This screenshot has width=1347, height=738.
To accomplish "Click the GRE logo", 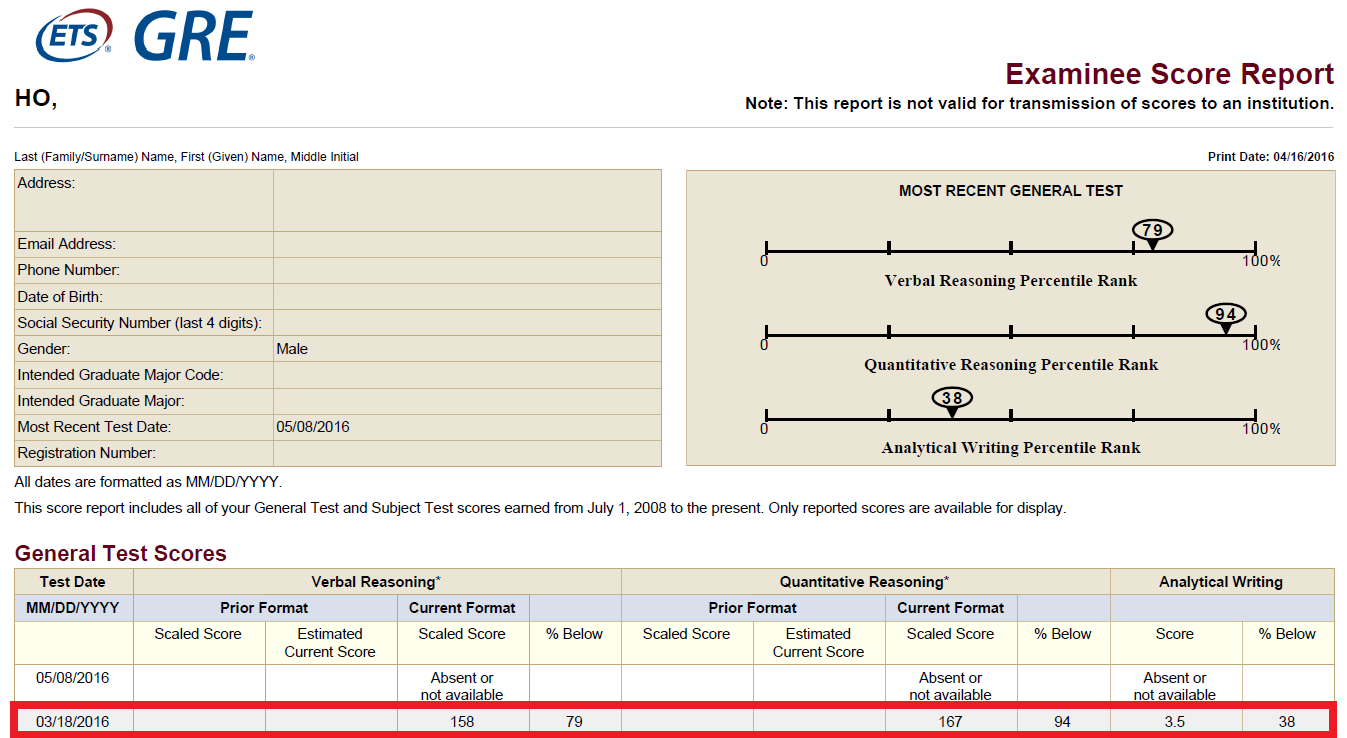I will pyautogui.click(x=194, y=36).
